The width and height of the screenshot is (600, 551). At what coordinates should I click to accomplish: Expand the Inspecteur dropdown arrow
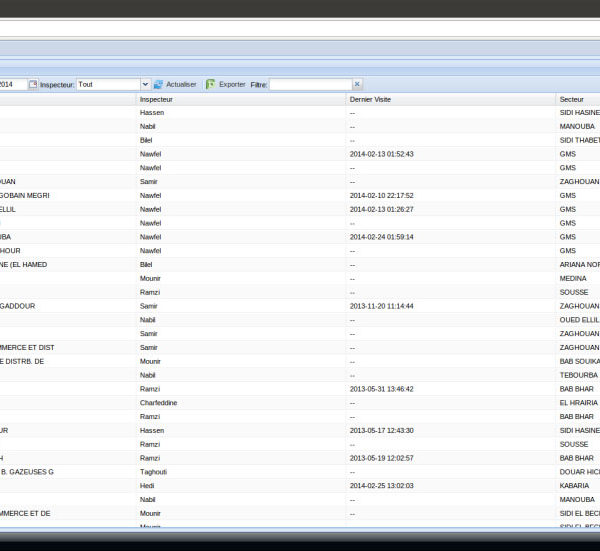[x=145, y=85]
